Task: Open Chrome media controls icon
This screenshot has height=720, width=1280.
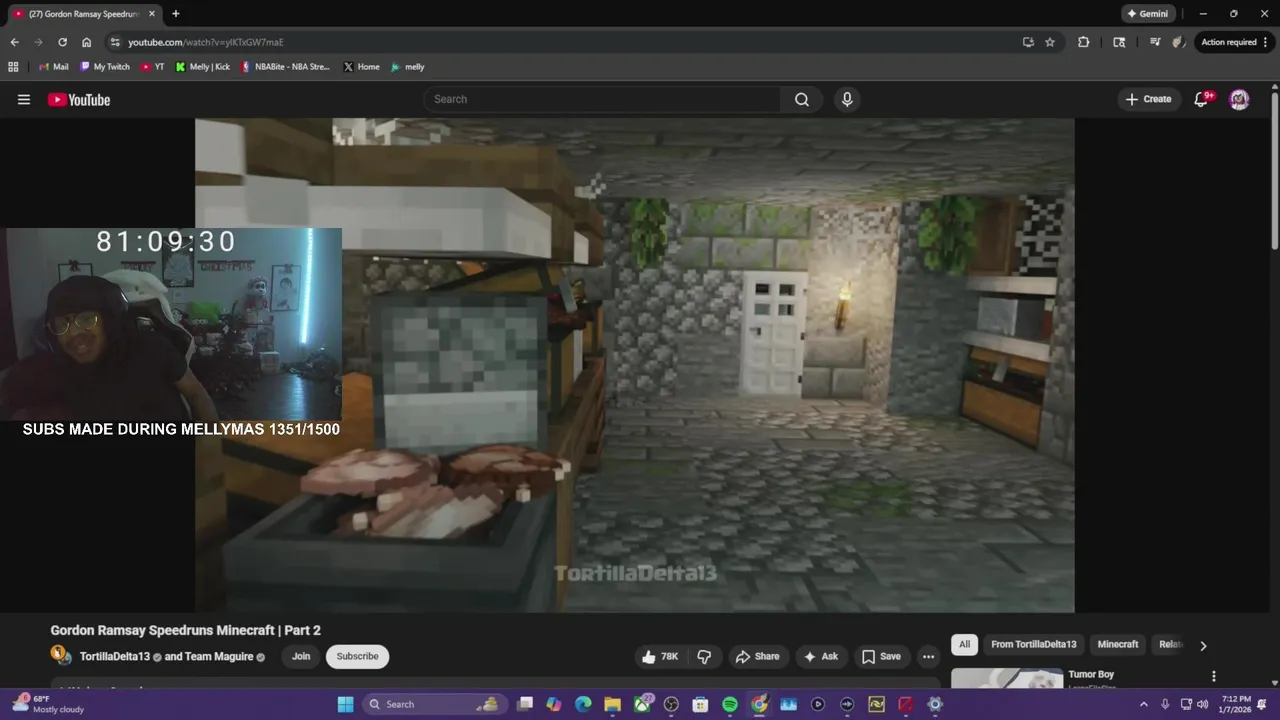Action: click(1155, 42)
